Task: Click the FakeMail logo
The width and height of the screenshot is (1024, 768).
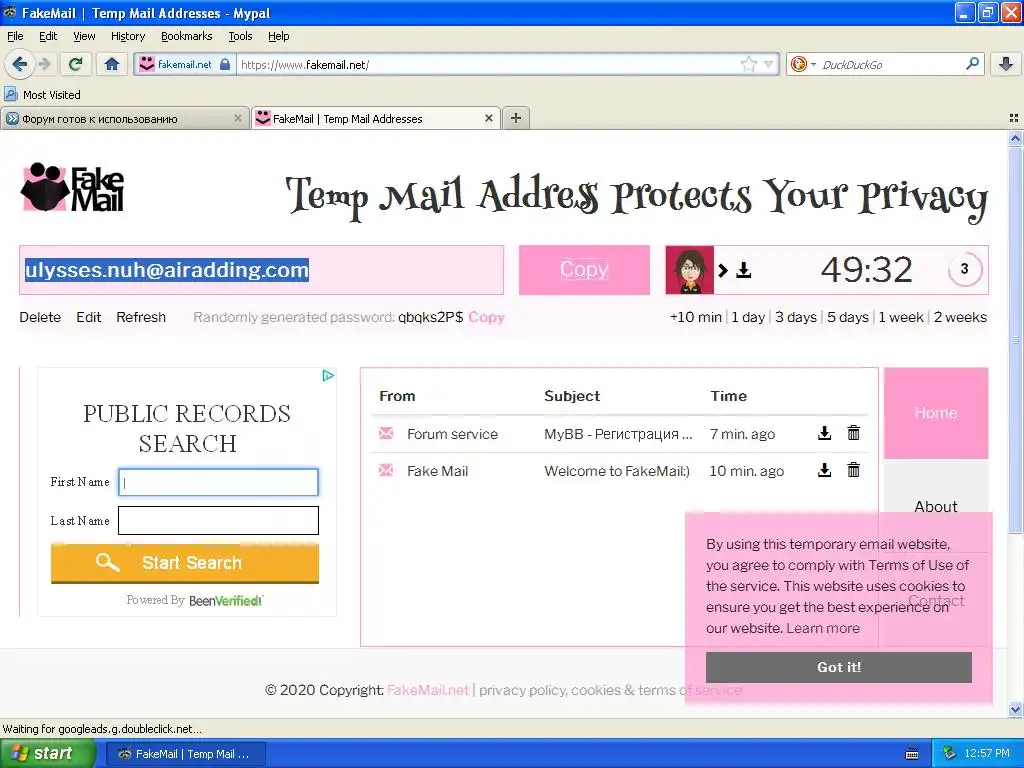Action: [x=72, y=188]
